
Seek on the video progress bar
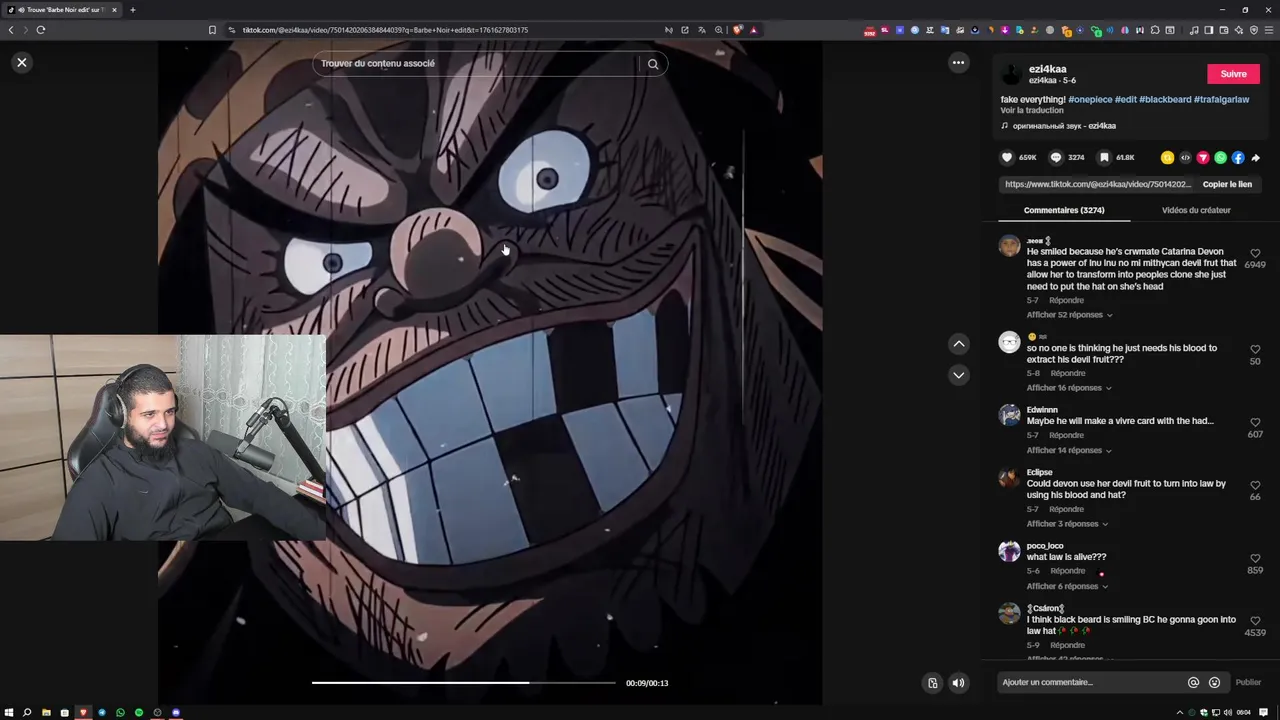[464, 683]
